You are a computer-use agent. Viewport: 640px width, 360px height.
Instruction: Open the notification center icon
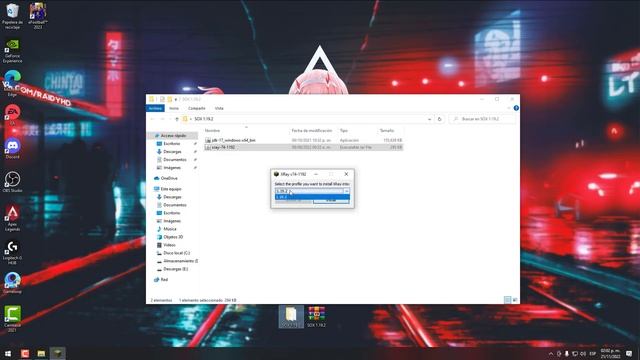pos(629,353)
